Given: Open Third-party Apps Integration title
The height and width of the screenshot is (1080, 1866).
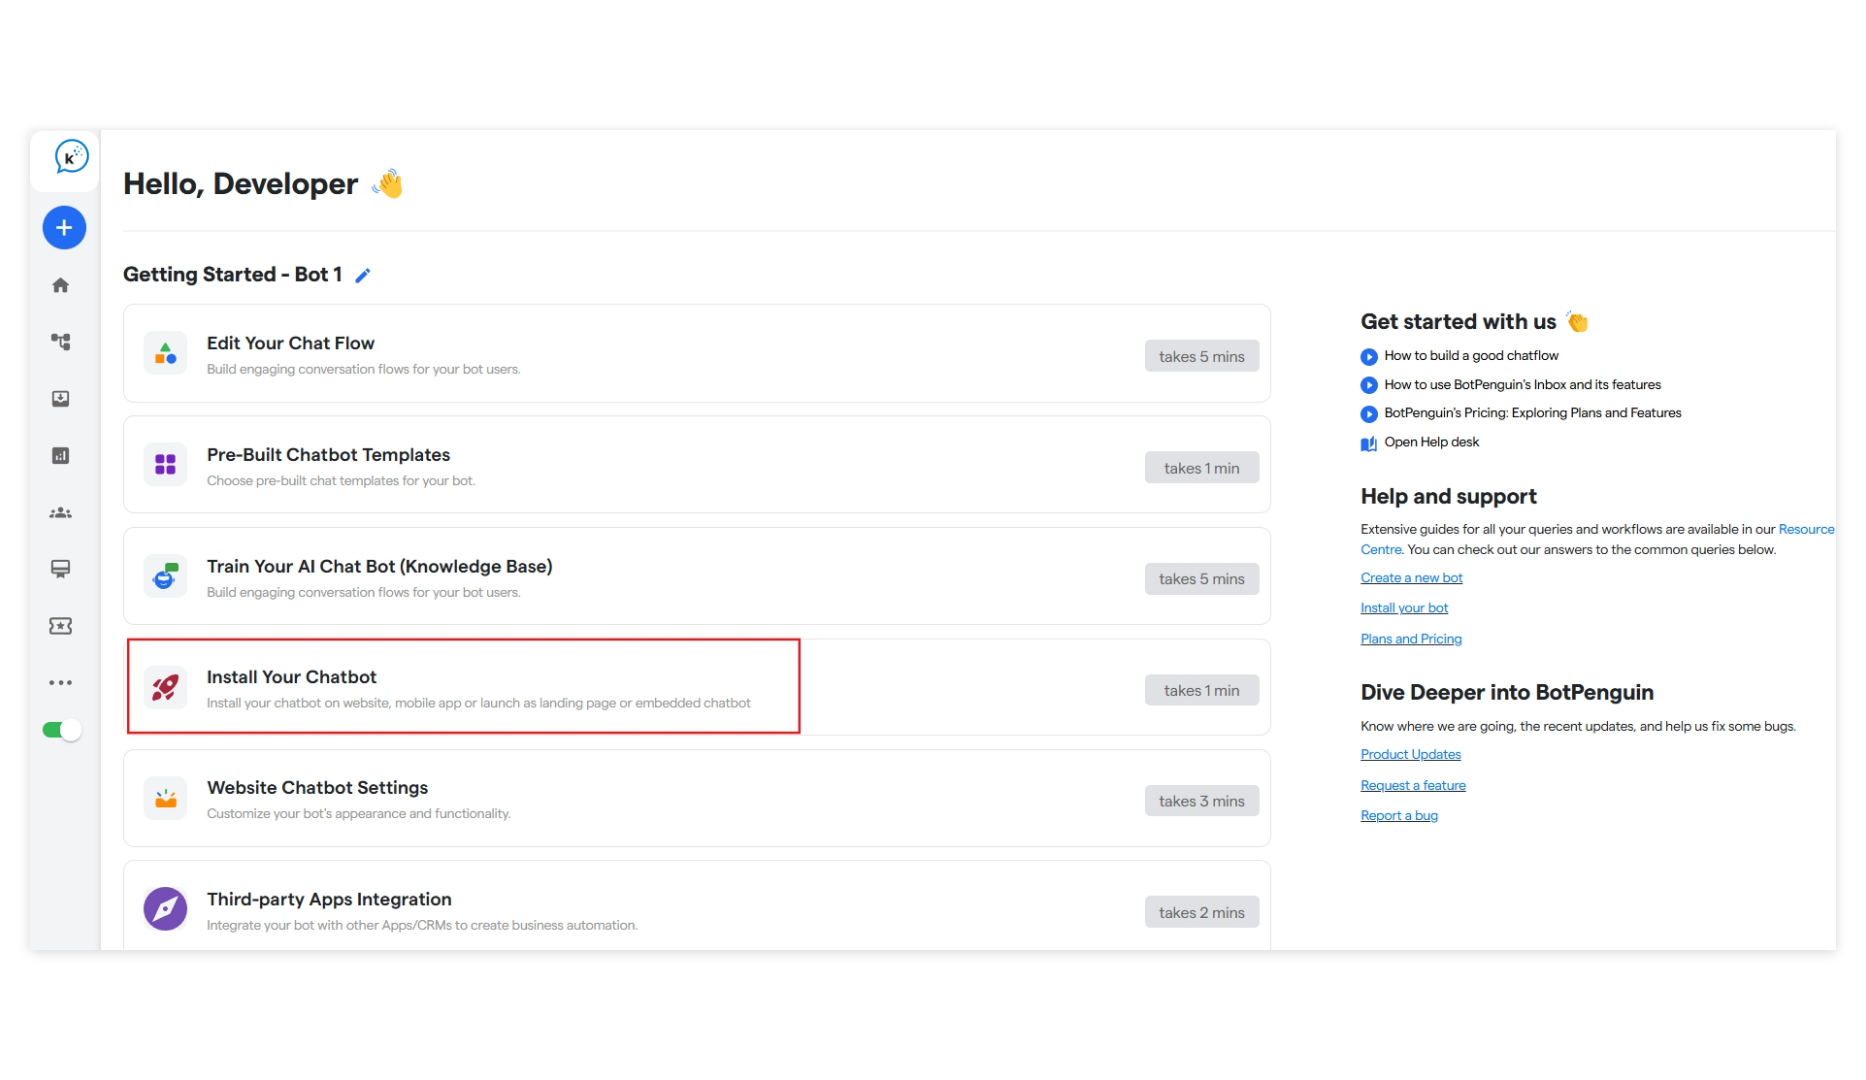Looking at the screenshot, I should pos(329,899).
